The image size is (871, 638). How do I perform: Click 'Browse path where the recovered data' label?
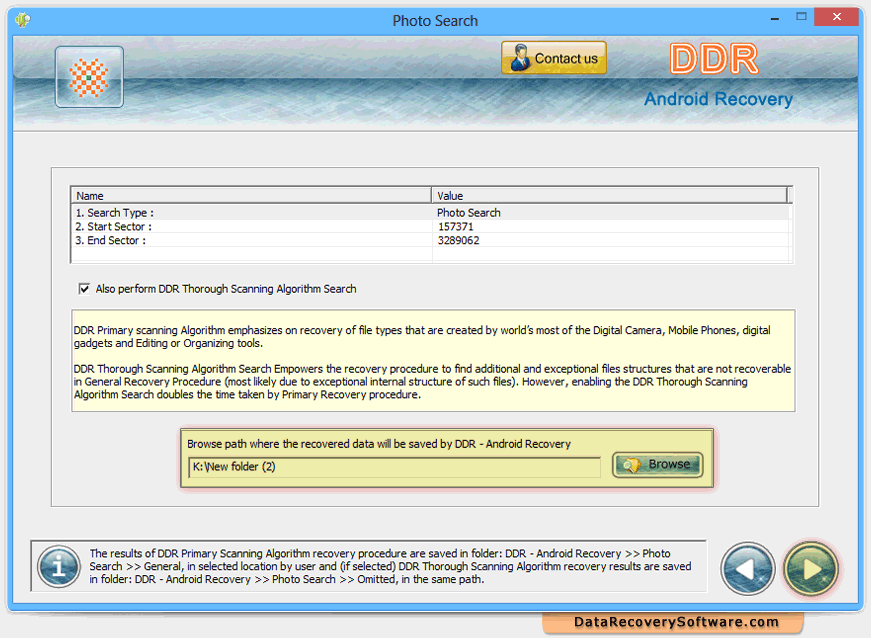(379, 444)
